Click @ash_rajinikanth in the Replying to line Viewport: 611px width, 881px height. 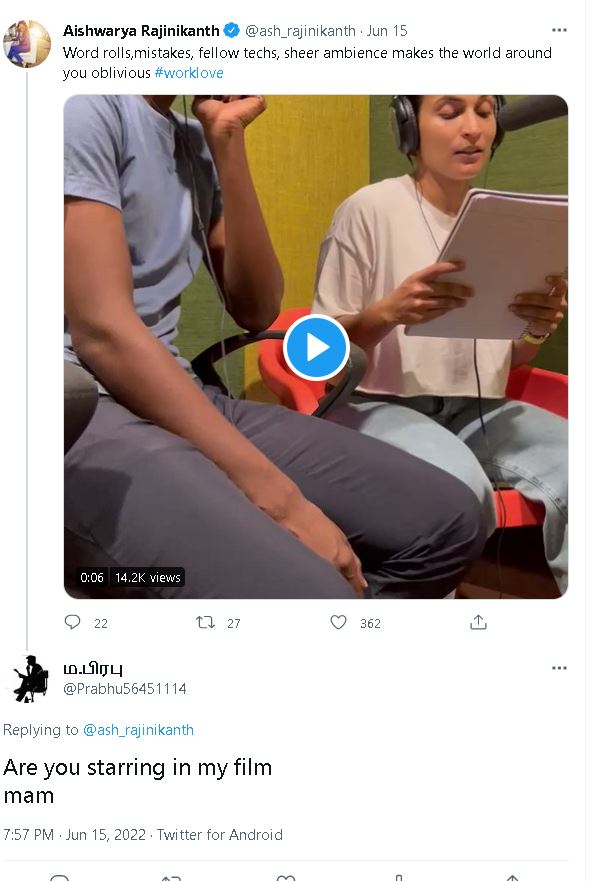[138, 730]
